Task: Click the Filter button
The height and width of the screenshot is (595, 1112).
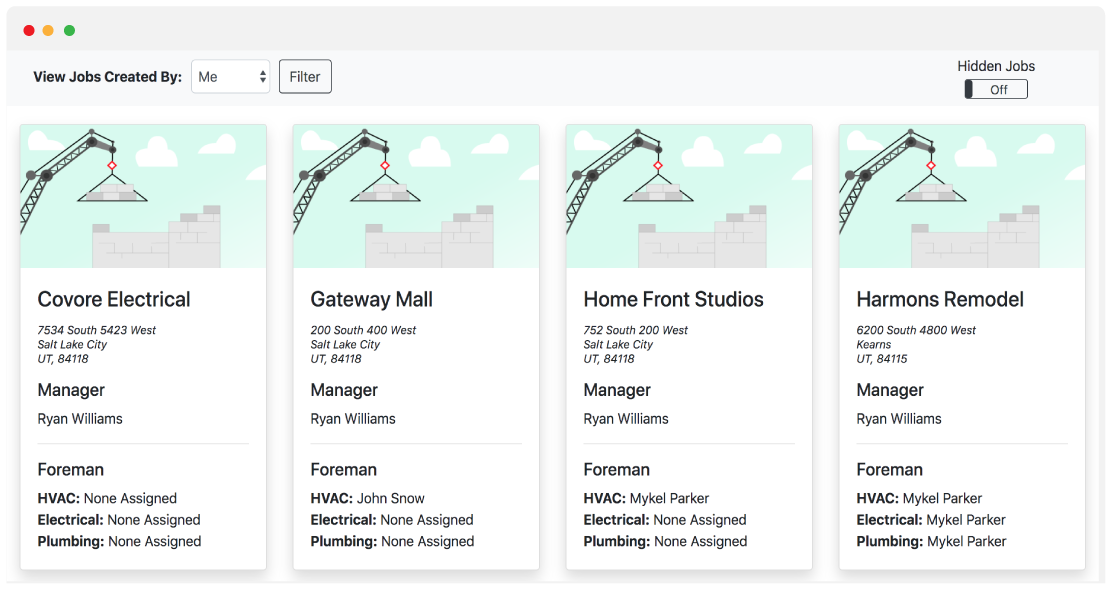Action: [x=305, y=77]
